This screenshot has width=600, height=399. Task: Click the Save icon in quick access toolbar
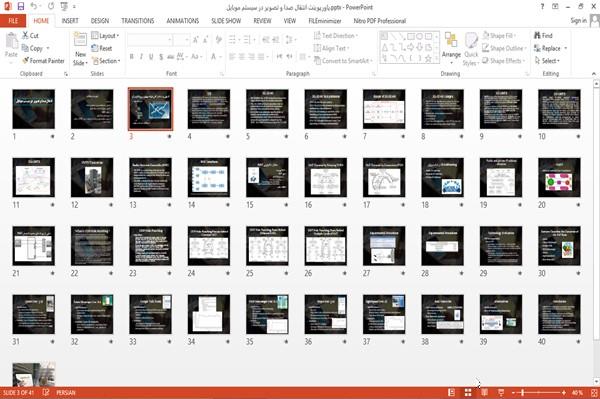pos(21,7)
